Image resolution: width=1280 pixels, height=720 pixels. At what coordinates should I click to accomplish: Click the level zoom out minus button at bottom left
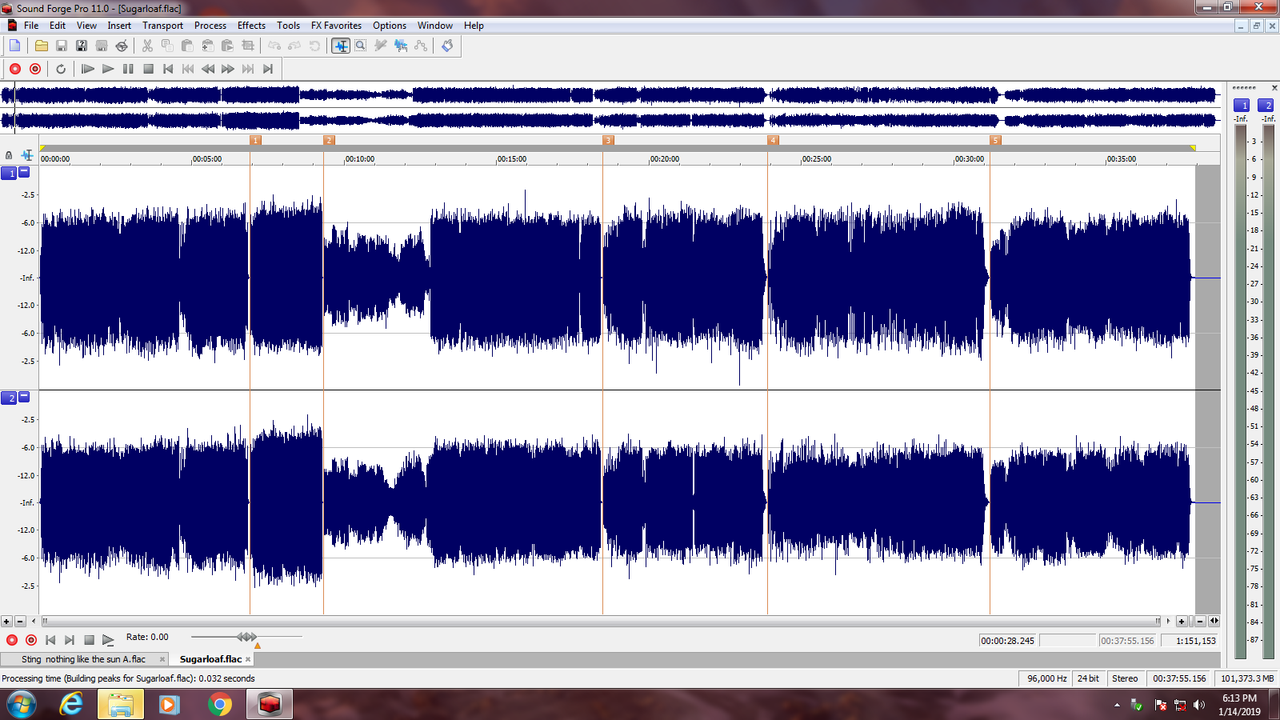[x=19, y=621]
